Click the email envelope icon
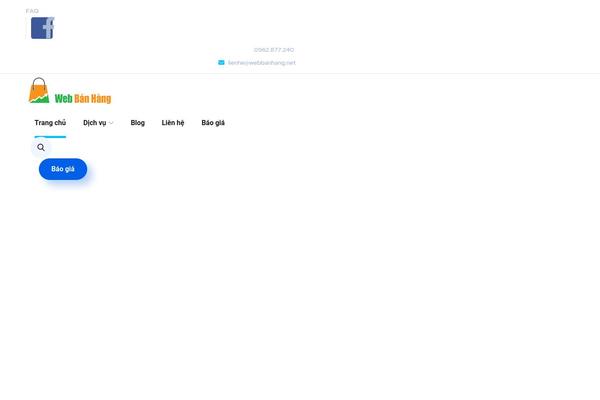The height and width of the screenshot is (400, 600). coord(221,62)
